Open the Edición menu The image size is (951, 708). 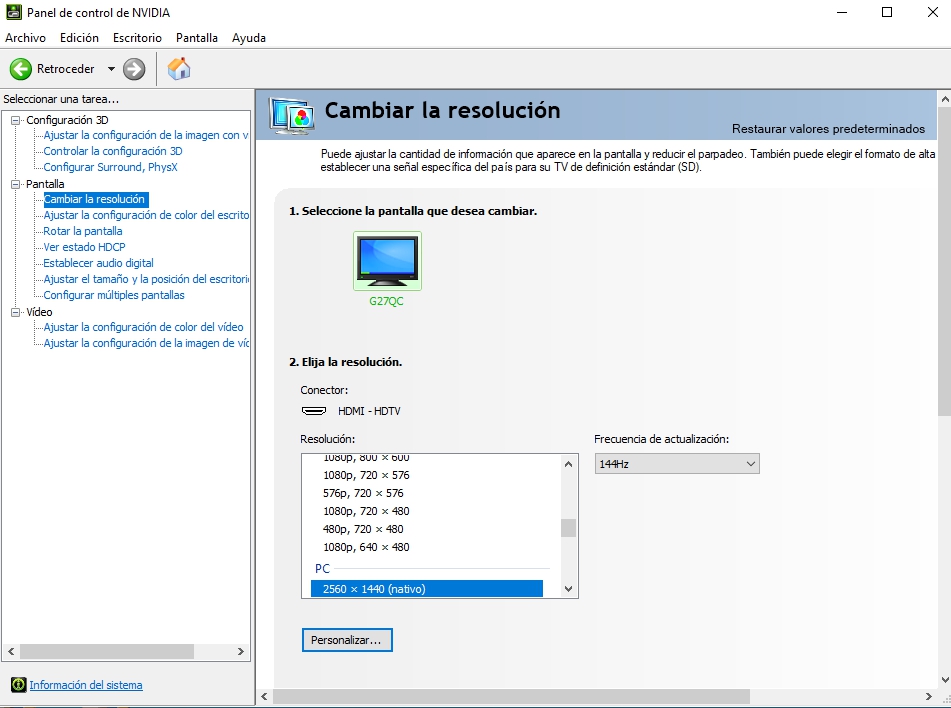tap(79, 38)
